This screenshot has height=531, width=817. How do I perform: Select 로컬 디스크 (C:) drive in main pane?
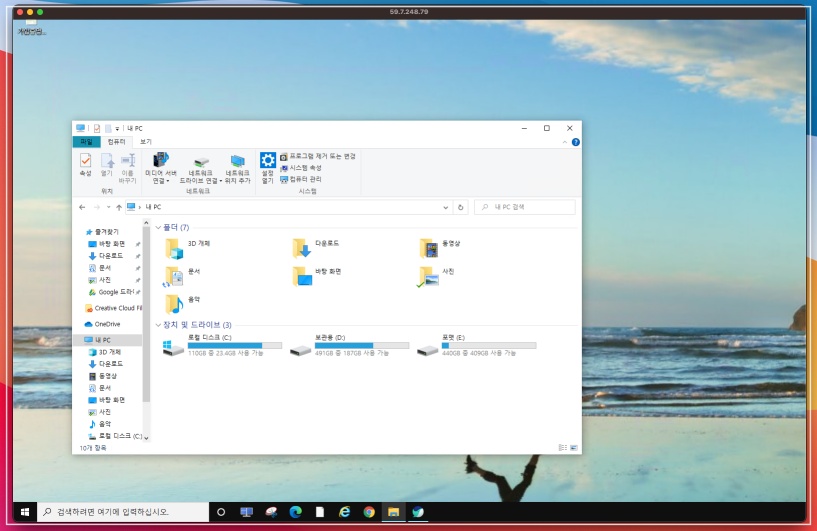point(222,345)
